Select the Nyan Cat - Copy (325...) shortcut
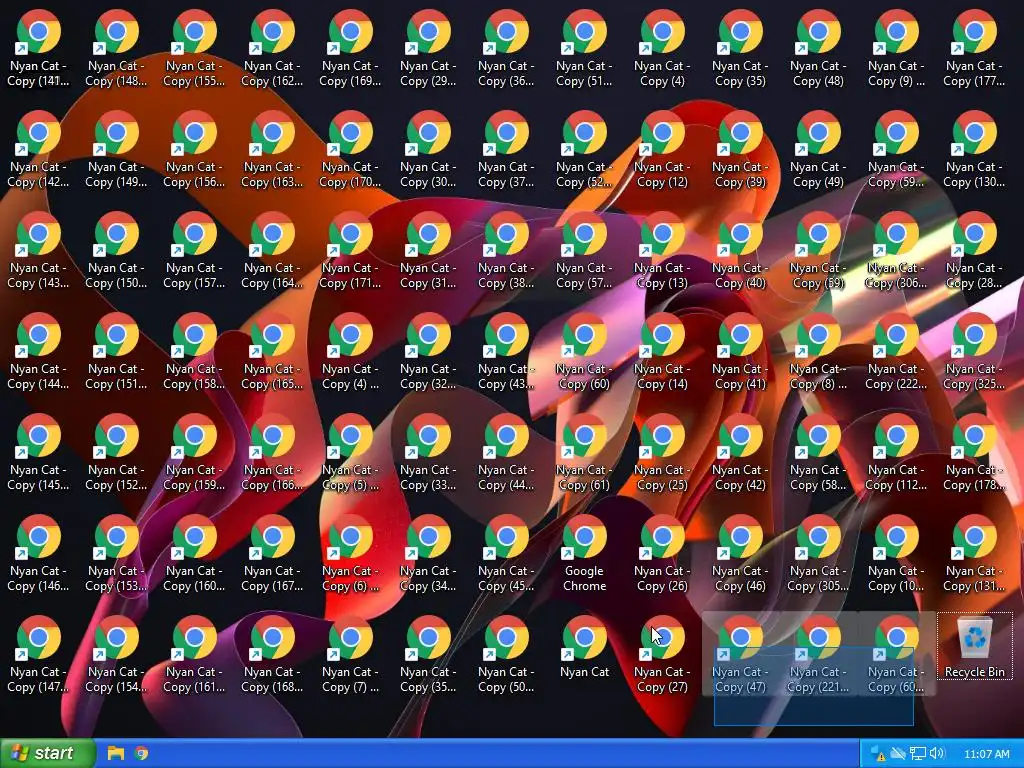Screen dimensions: 1024x768 [x=974, y=351]
